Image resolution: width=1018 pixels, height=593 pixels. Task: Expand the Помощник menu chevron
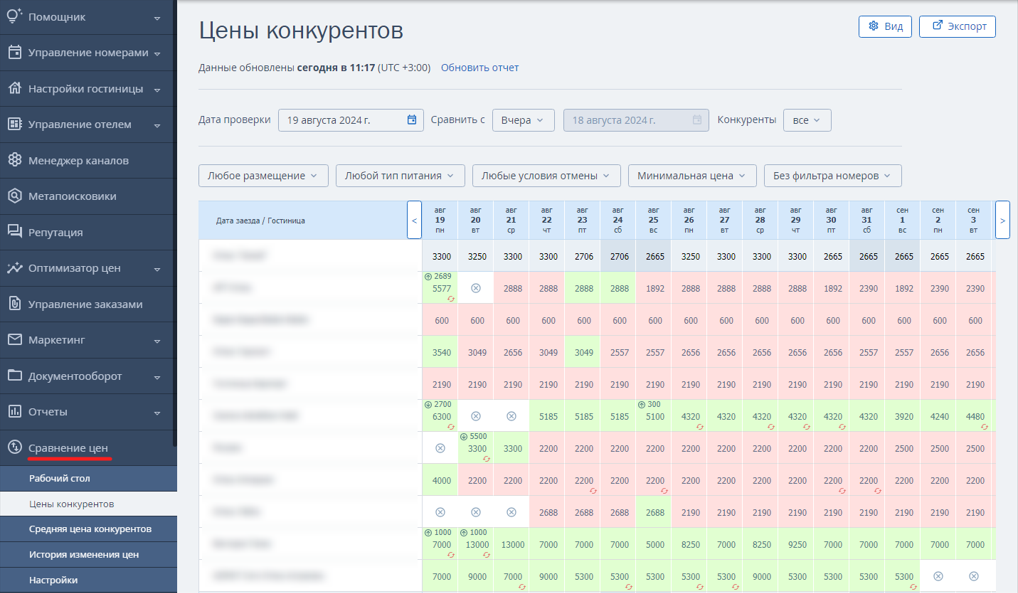[x=157, y=18]
